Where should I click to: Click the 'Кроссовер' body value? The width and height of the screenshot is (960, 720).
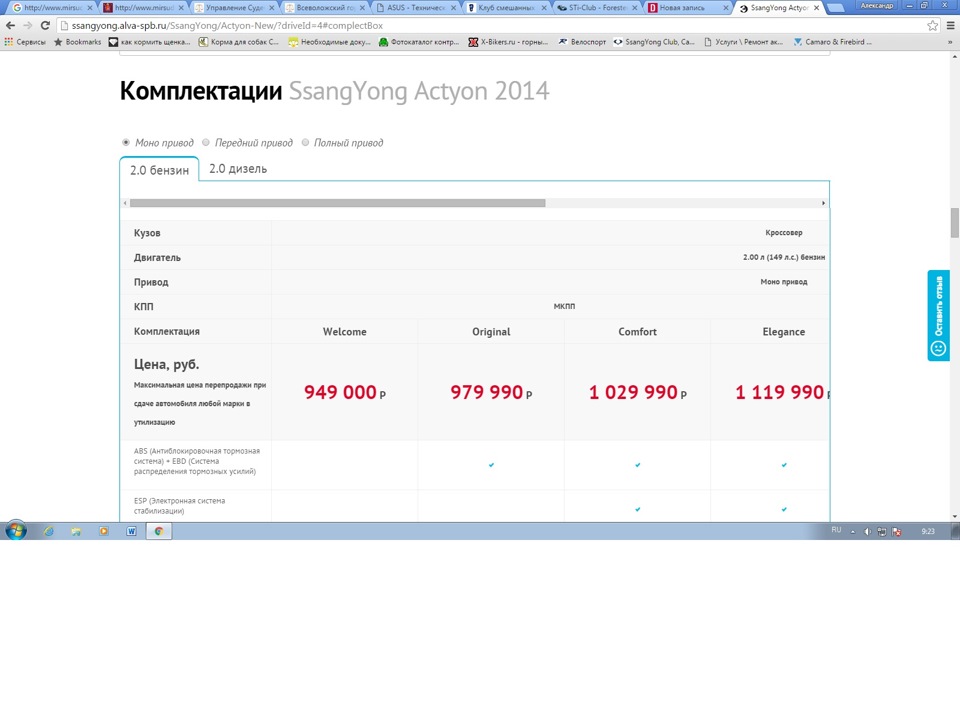(x=784, y=233)
